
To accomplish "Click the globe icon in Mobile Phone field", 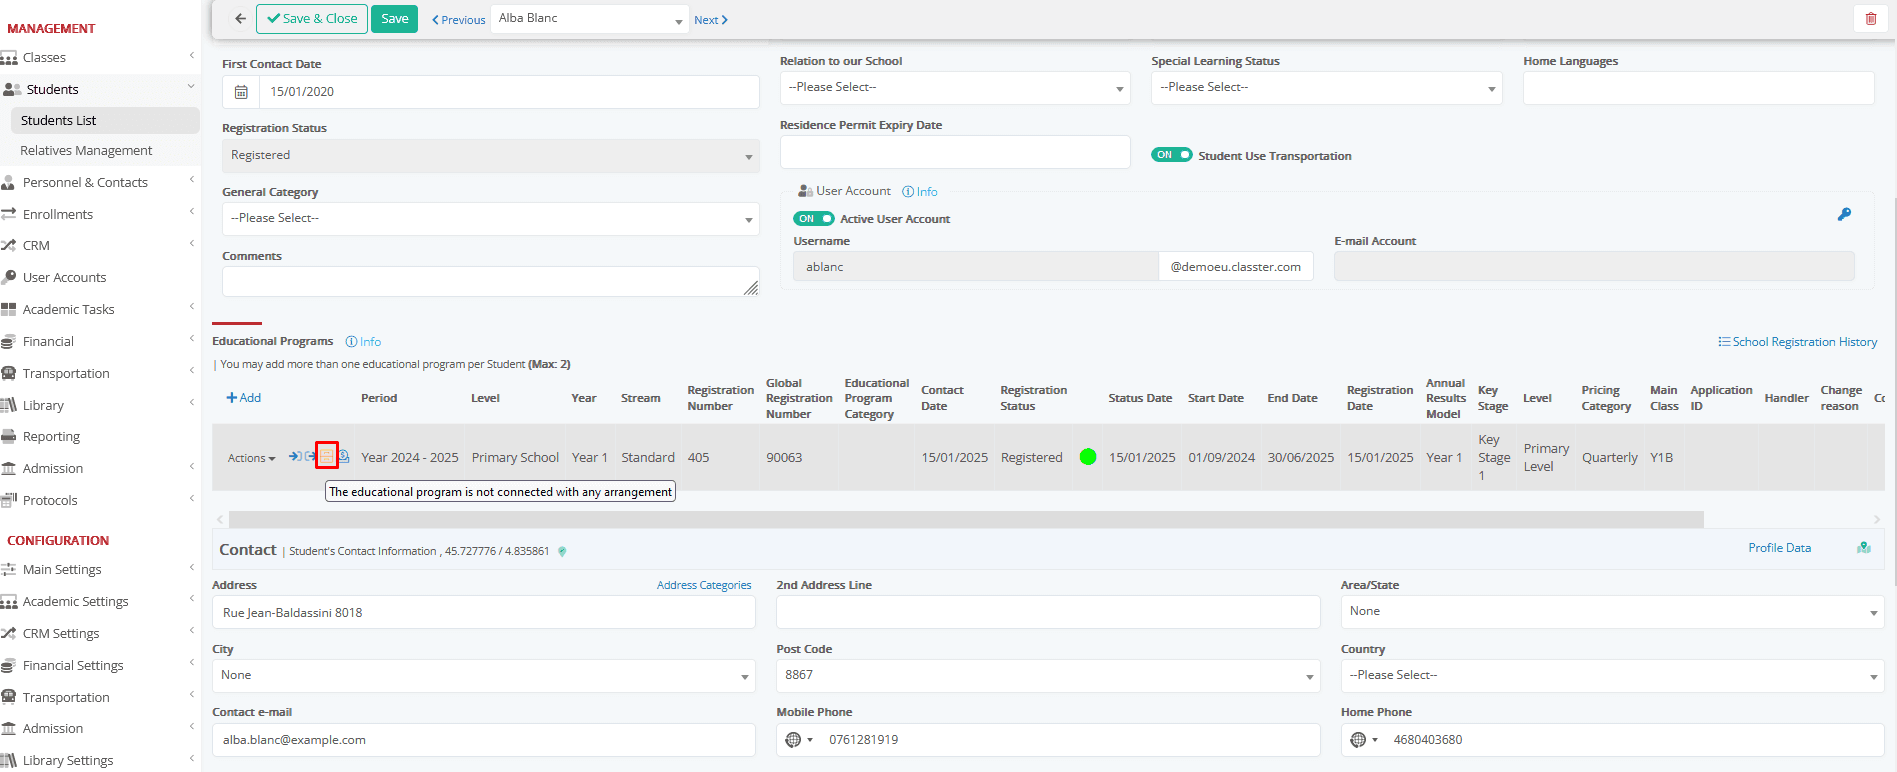I will pyautogui.click(x=793, y=740).
